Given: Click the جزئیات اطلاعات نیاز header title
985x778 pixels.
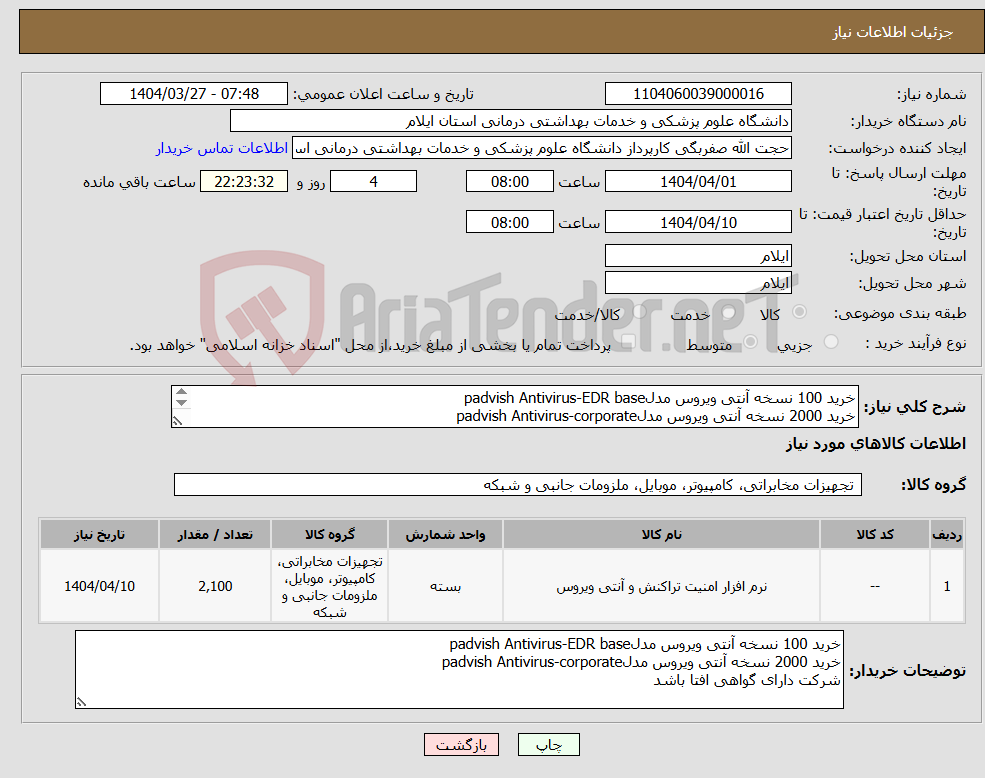Looking at the screenshot, I should [x=893, y=32].
